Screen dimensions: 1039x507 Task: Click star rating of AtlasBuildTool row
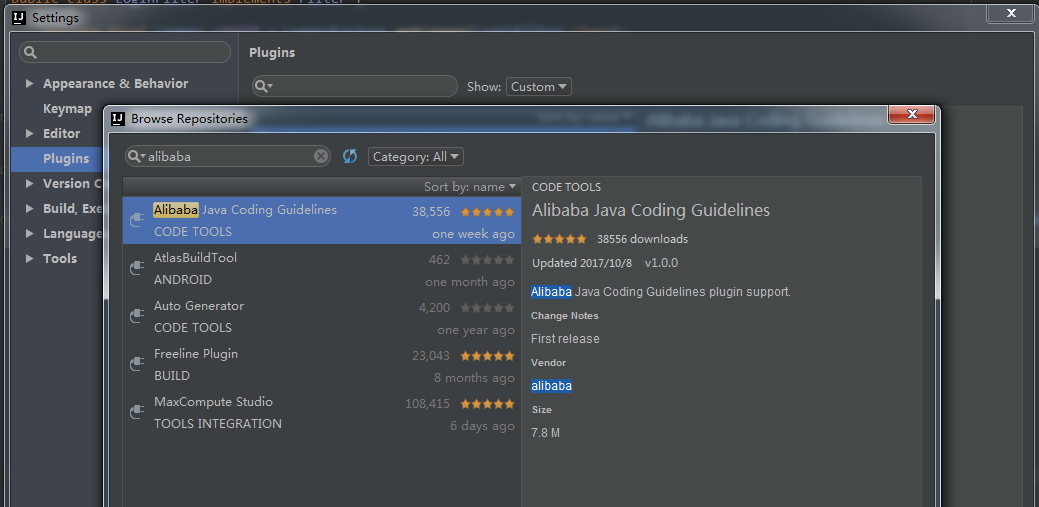click(487, 260)
